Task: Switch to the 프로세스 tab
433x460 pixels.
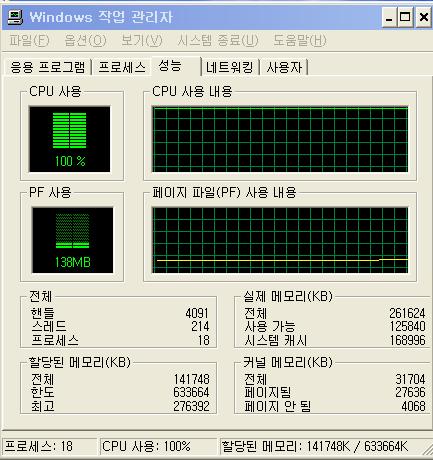Action: pos(122,67)
